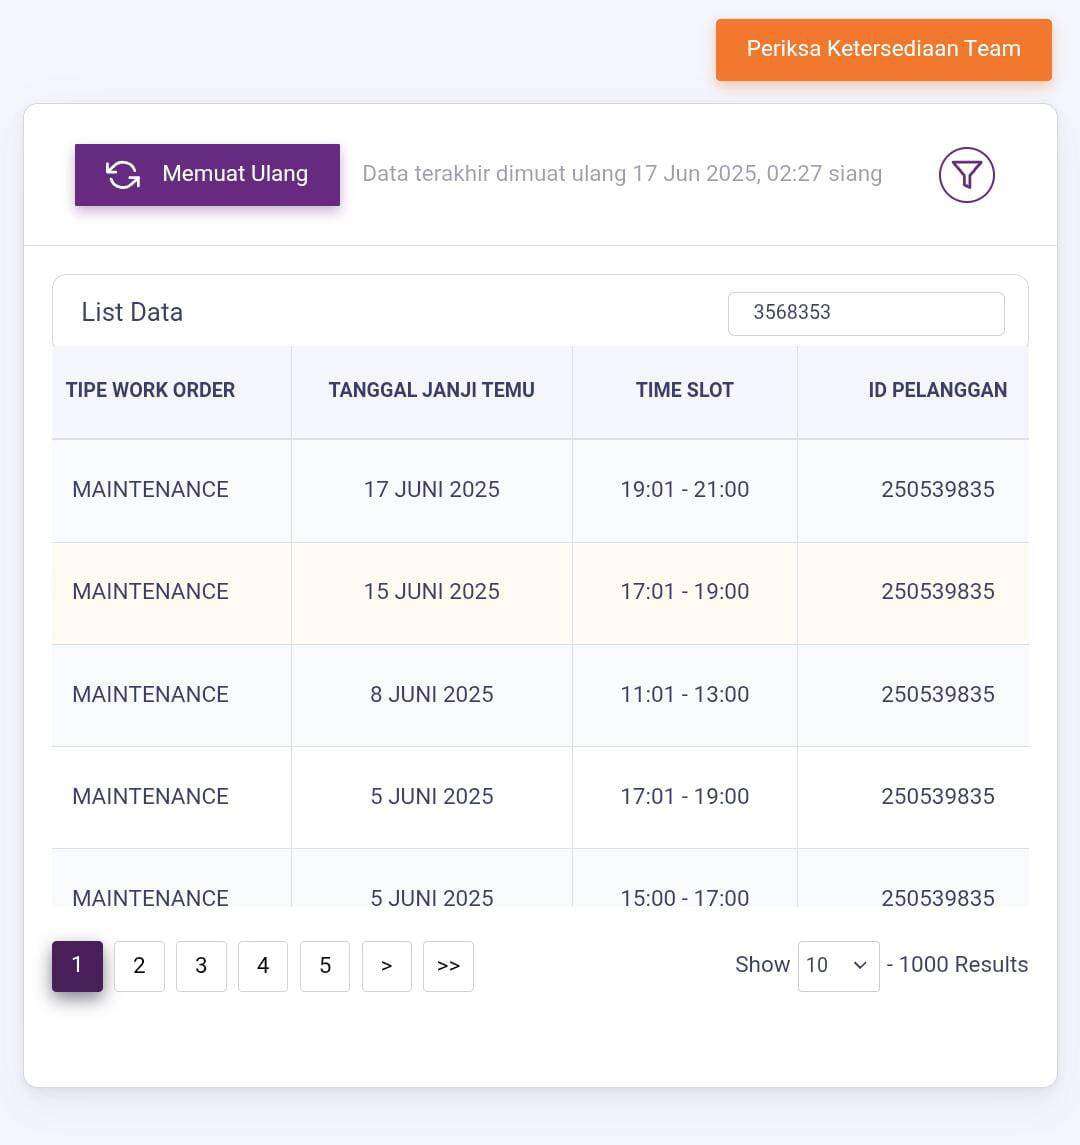Select the 17 Juni 2025 maintenance row

[540, 490]
